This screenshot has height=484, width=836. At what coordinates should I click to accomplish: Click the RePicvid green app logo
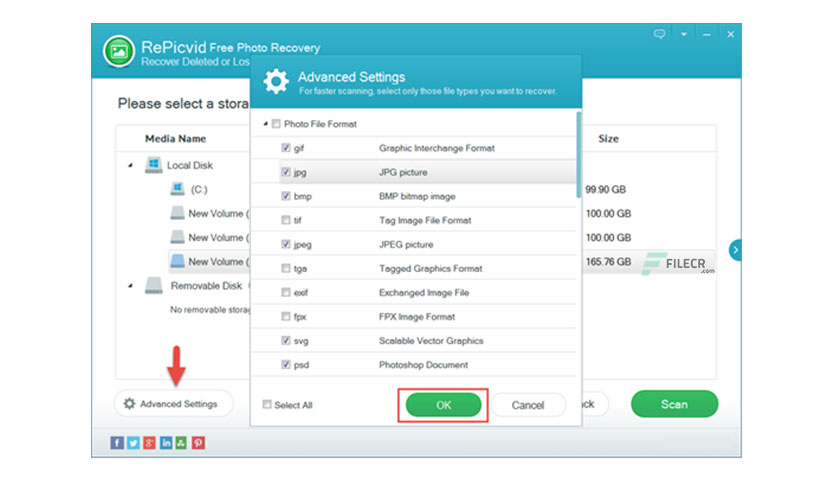pyautogui.click(x=119, y=52)
